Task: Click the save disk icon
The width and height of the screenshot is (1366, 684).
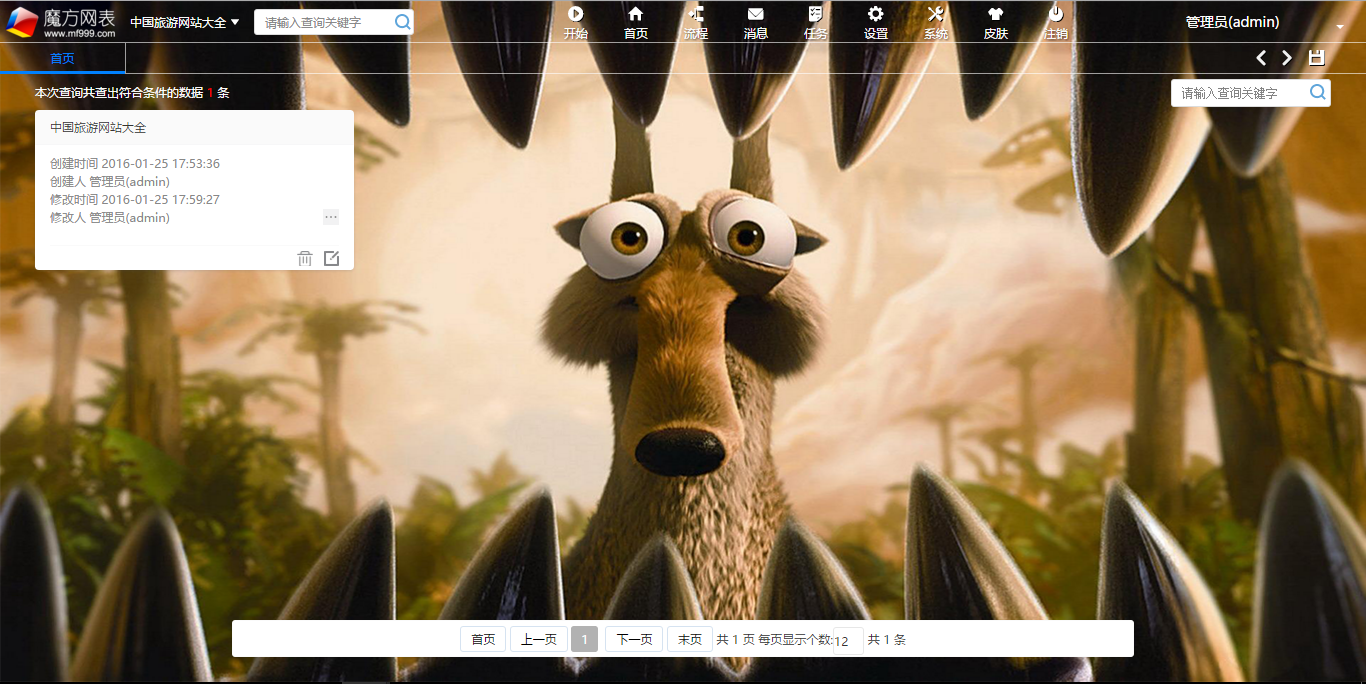Action: click(x=1316, y=58)
